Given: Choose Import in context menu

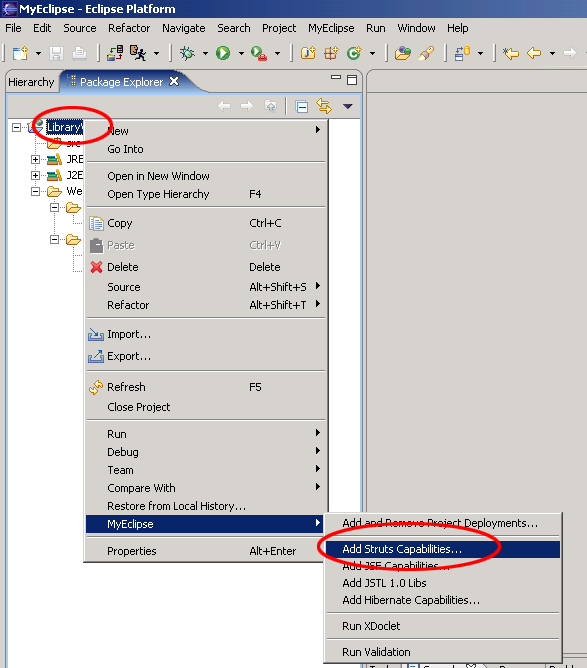Looking at the screenshot, I should 206,334.
